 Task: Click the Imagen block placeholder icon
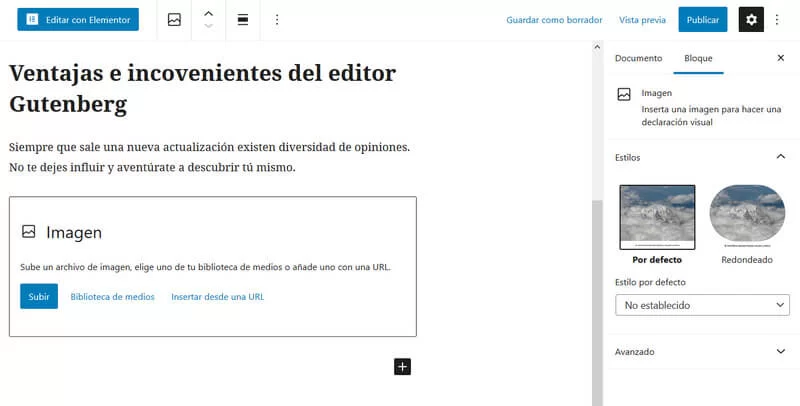[29, 232]
